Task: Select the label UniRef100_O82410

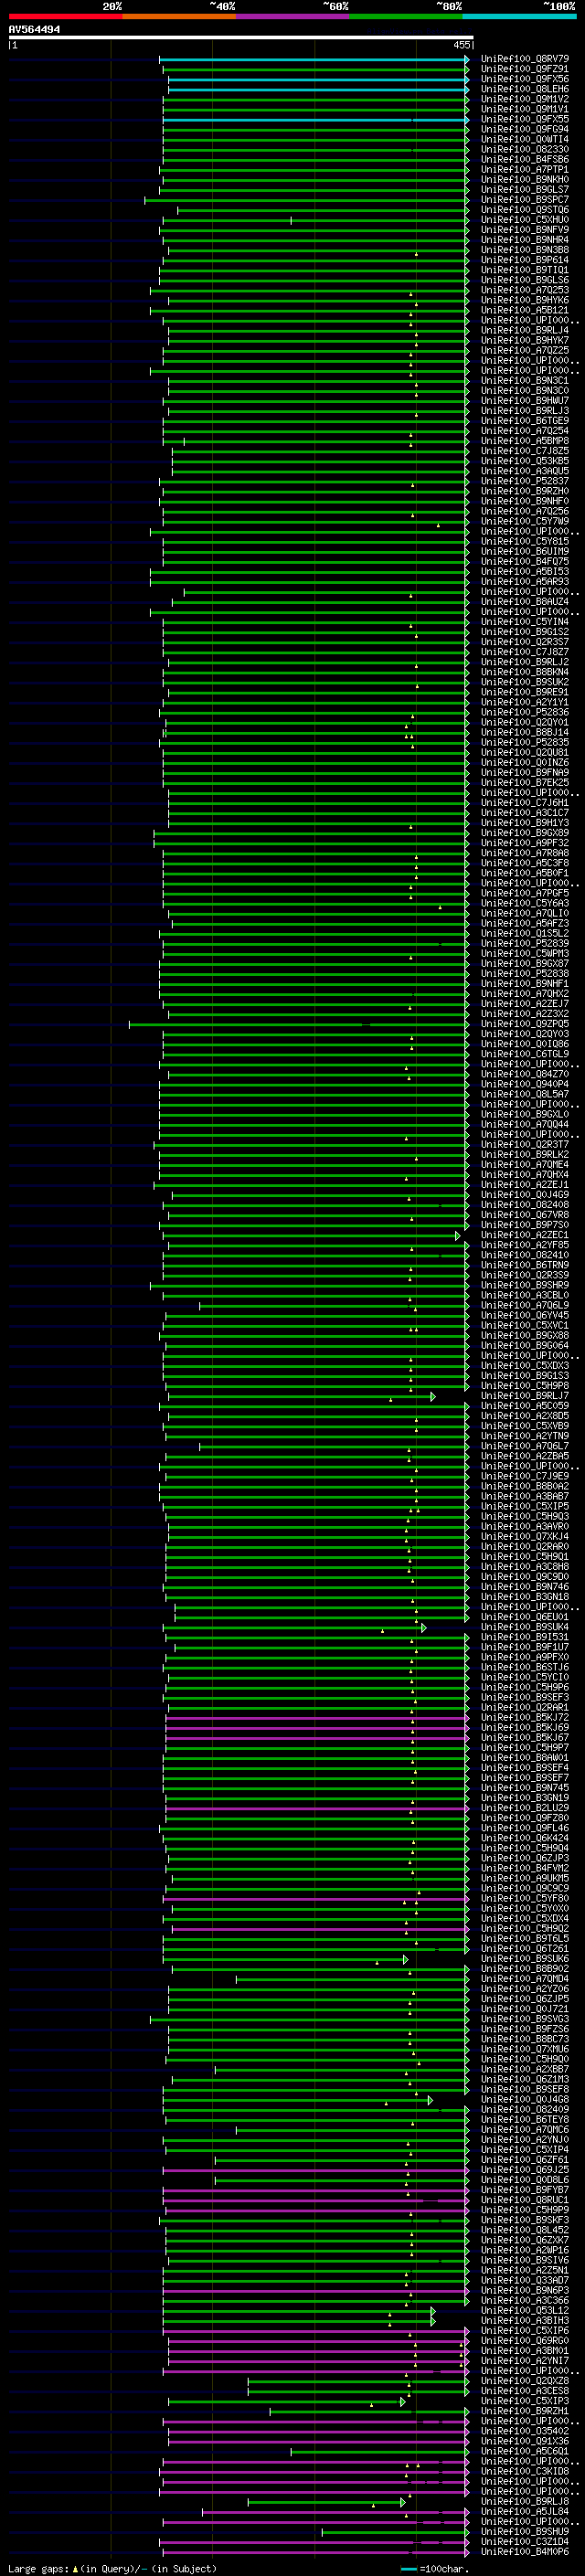Action: coord(524,1255)
